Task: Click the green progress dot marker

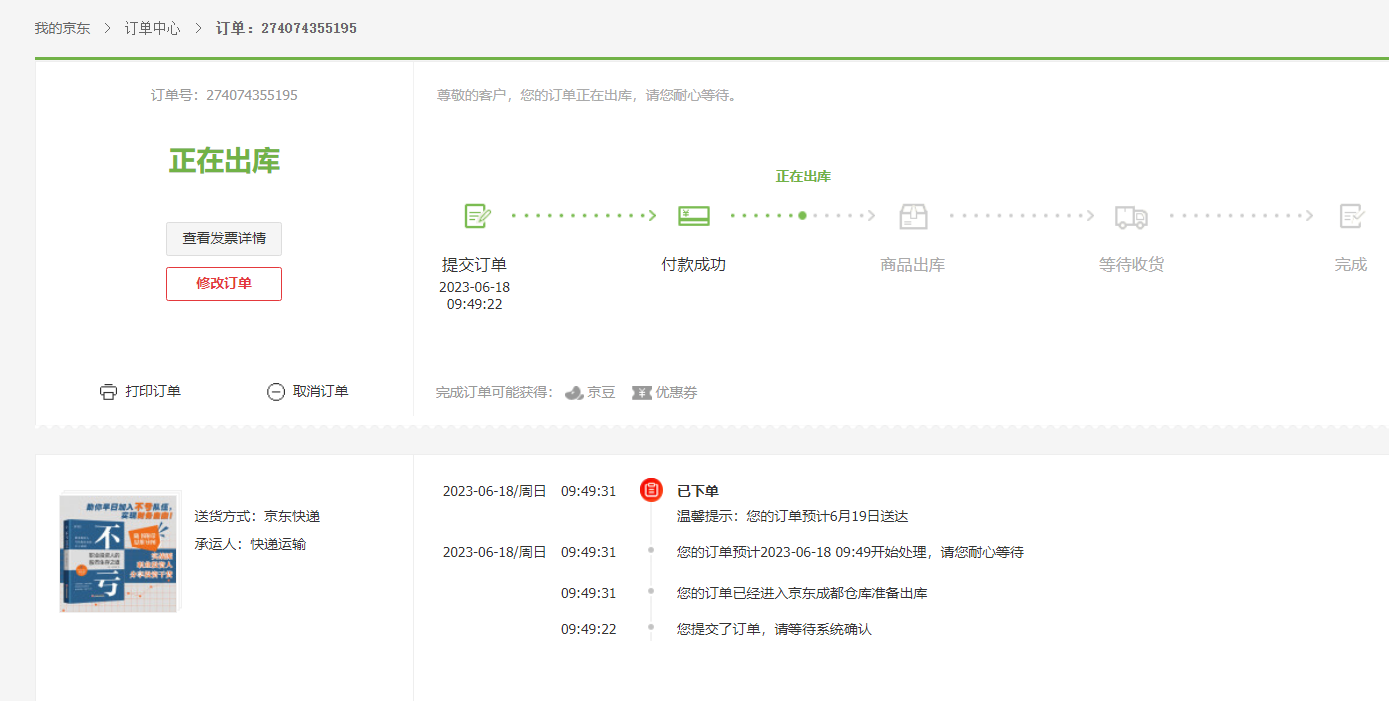Action: point(802,215)
